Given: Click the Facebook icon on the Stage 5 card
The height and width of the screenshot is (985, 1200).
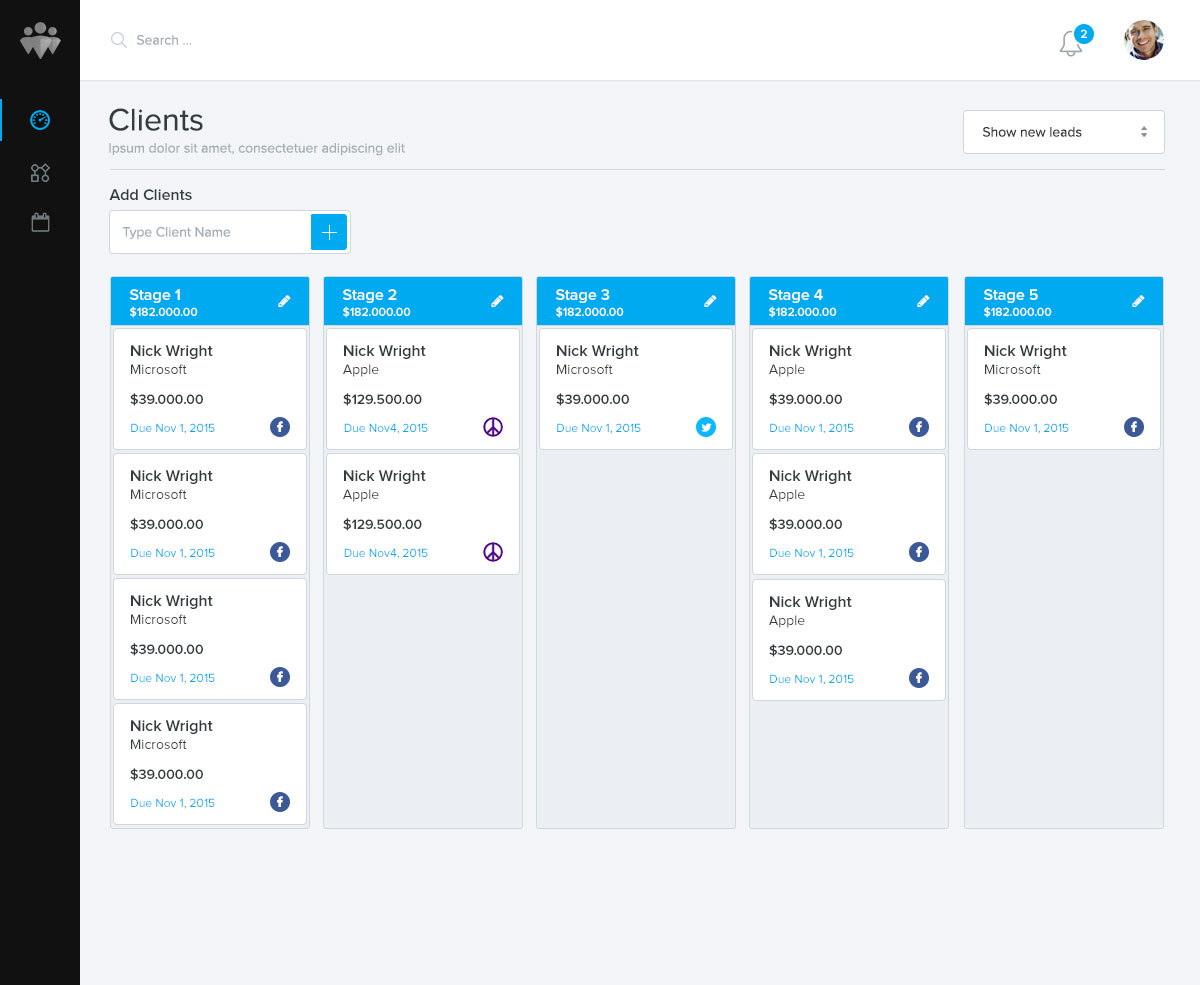Looking at the screenshot, I should (1133, 427).
